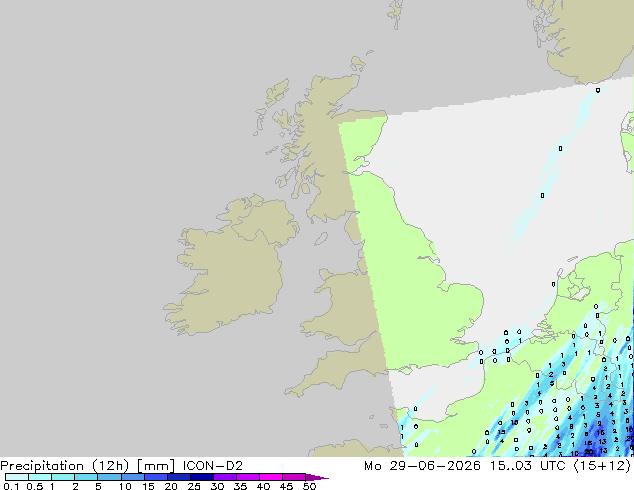Click the 35–40 mm legend swatch
This screenshot has width=634, height=490.
pyautogui.click(x=248, y=477)
